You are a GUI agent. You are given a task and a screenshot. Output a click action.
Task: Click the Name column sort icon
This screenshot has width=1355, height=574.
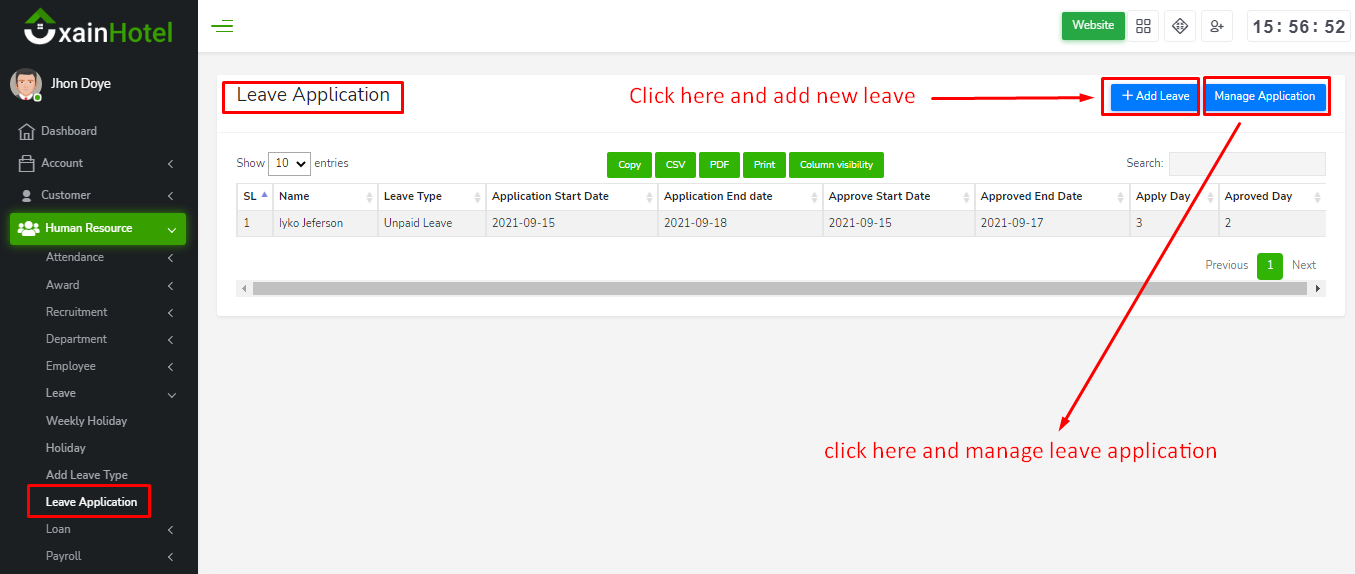370,197
